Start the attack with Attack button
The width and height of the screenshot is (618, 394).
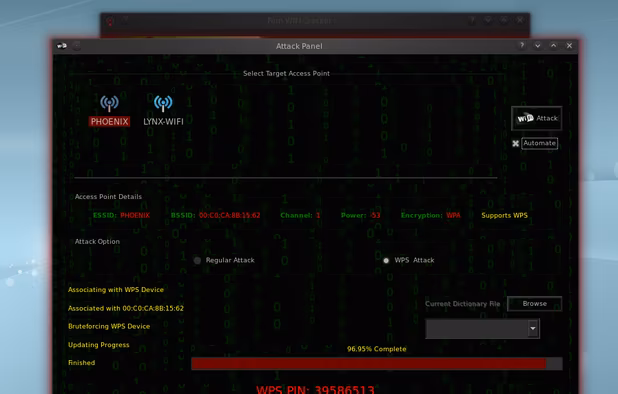pos(536,118)
